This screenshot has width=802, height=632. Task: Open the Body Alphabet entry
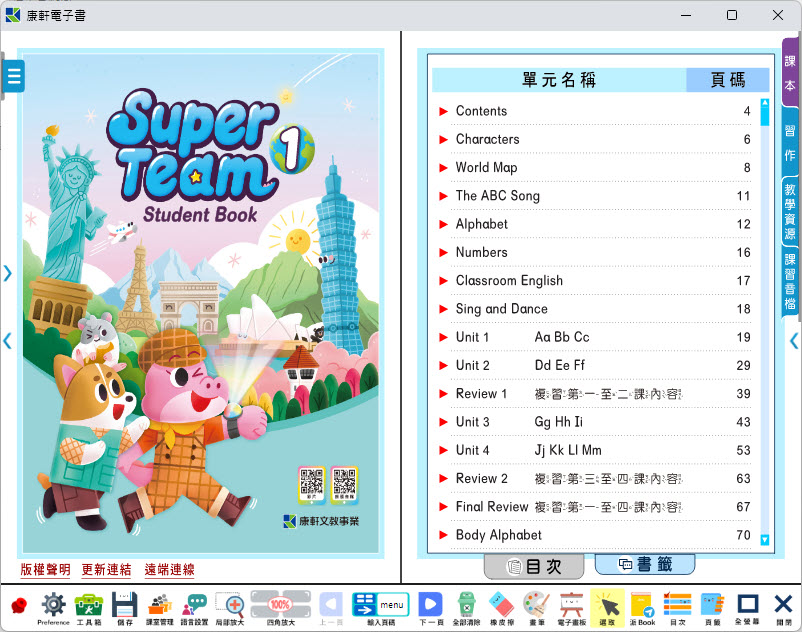tap(595, 535)
